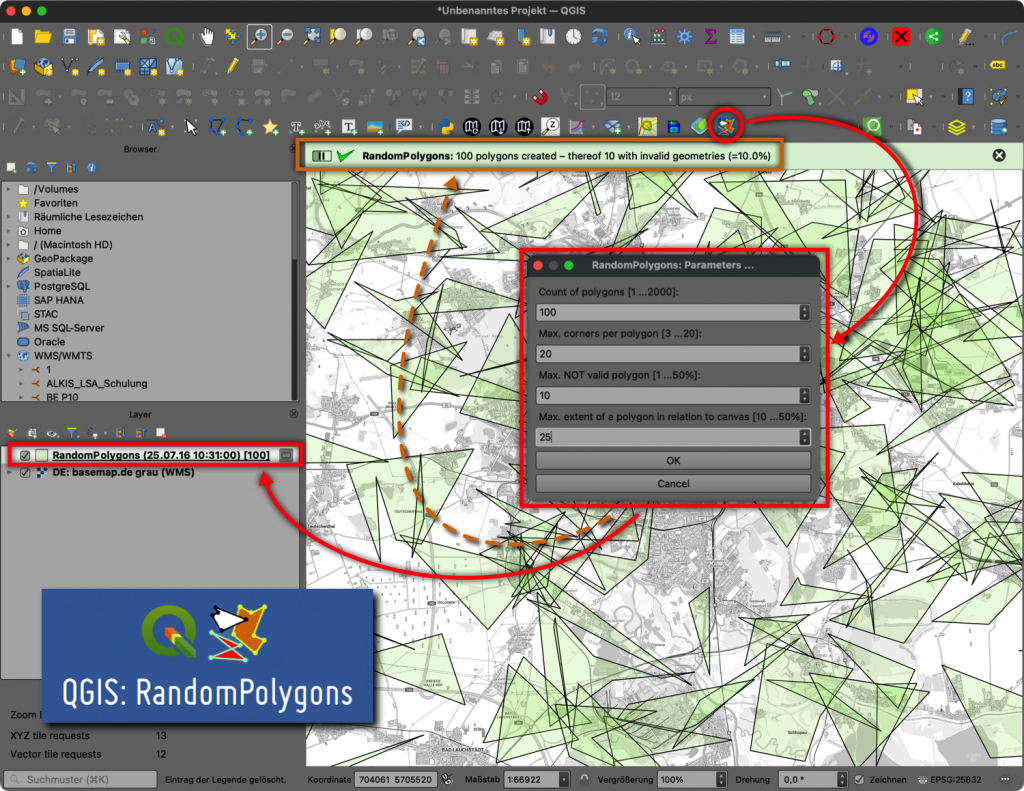Click the red X plugin icon

[901, 37]
